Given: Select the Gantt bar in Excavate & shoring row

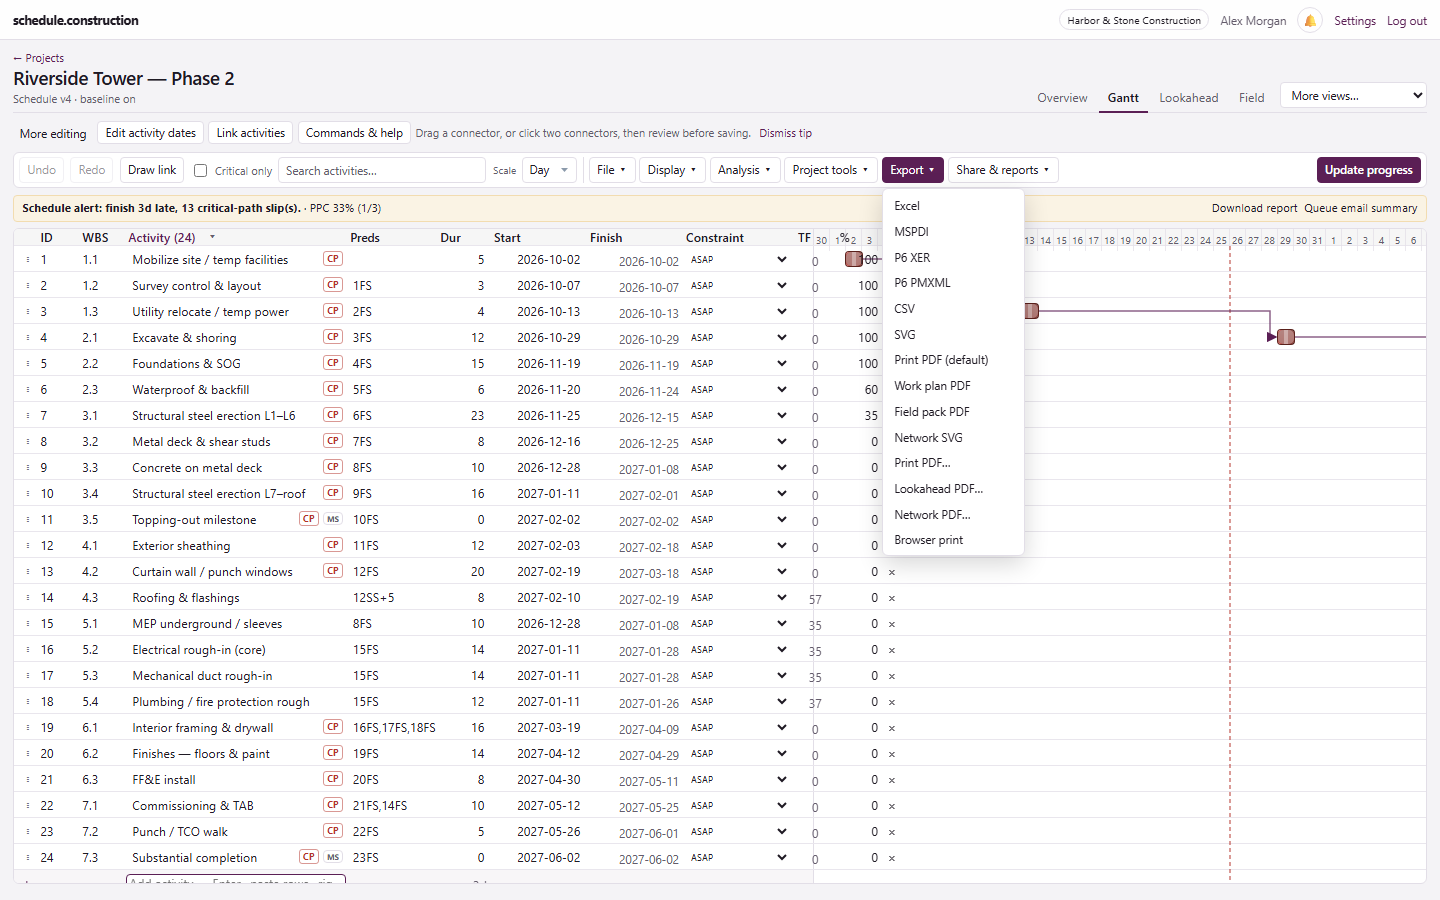Looking at the screenshot, I should (1286, 337).
